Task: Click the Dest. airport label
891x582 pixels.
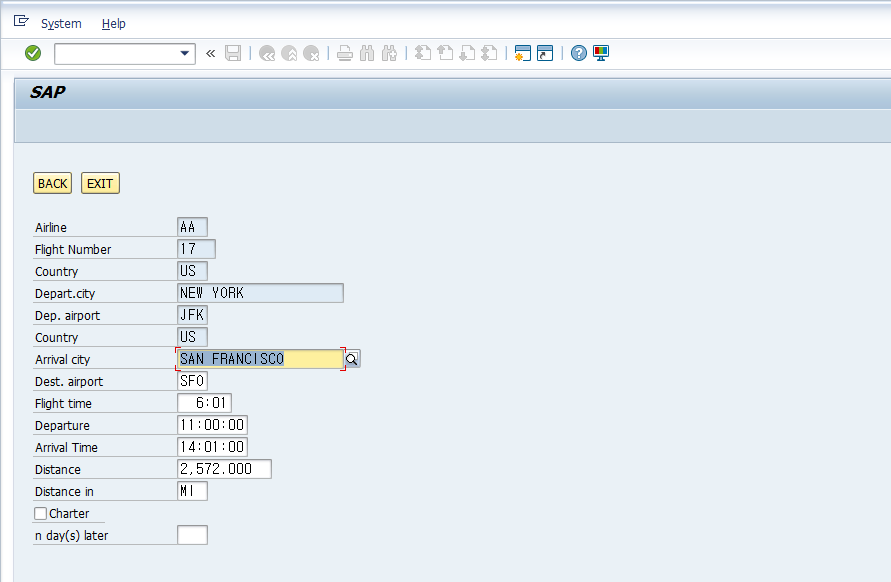Action: click(69, 382)
